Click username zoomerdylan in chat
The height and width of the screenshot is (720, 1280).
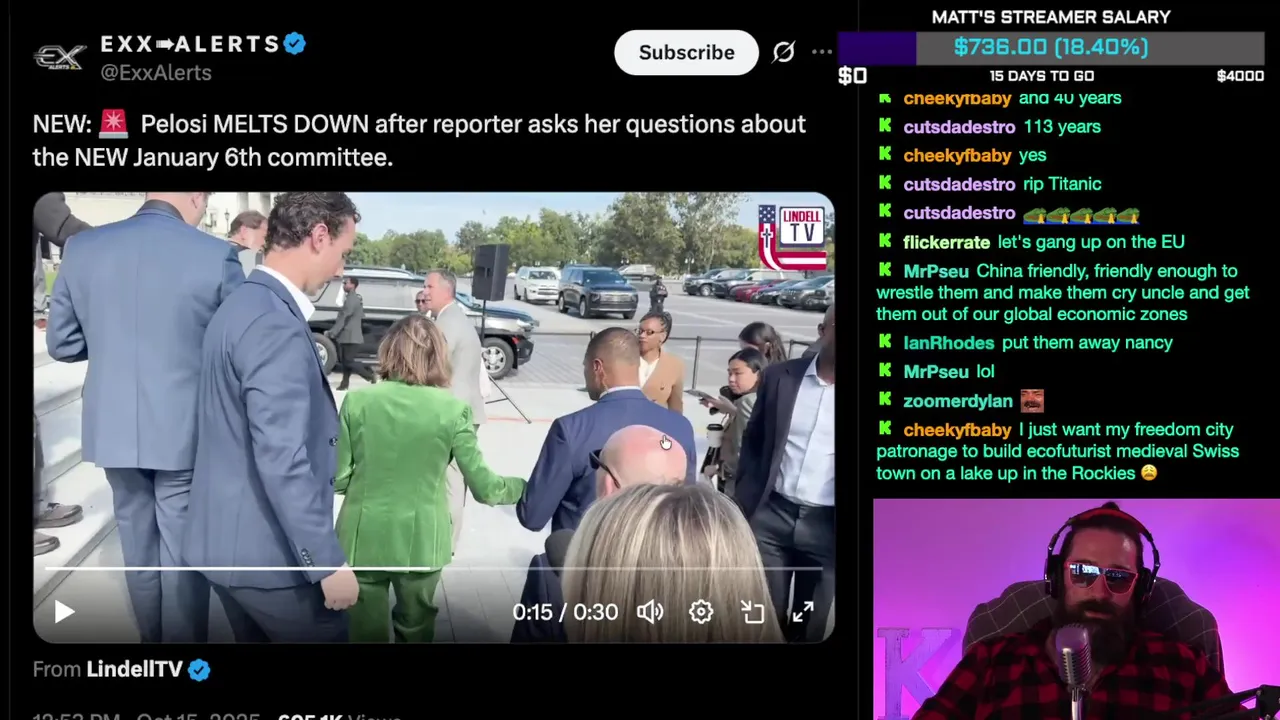pyautogui.click(x=957, y=401)
